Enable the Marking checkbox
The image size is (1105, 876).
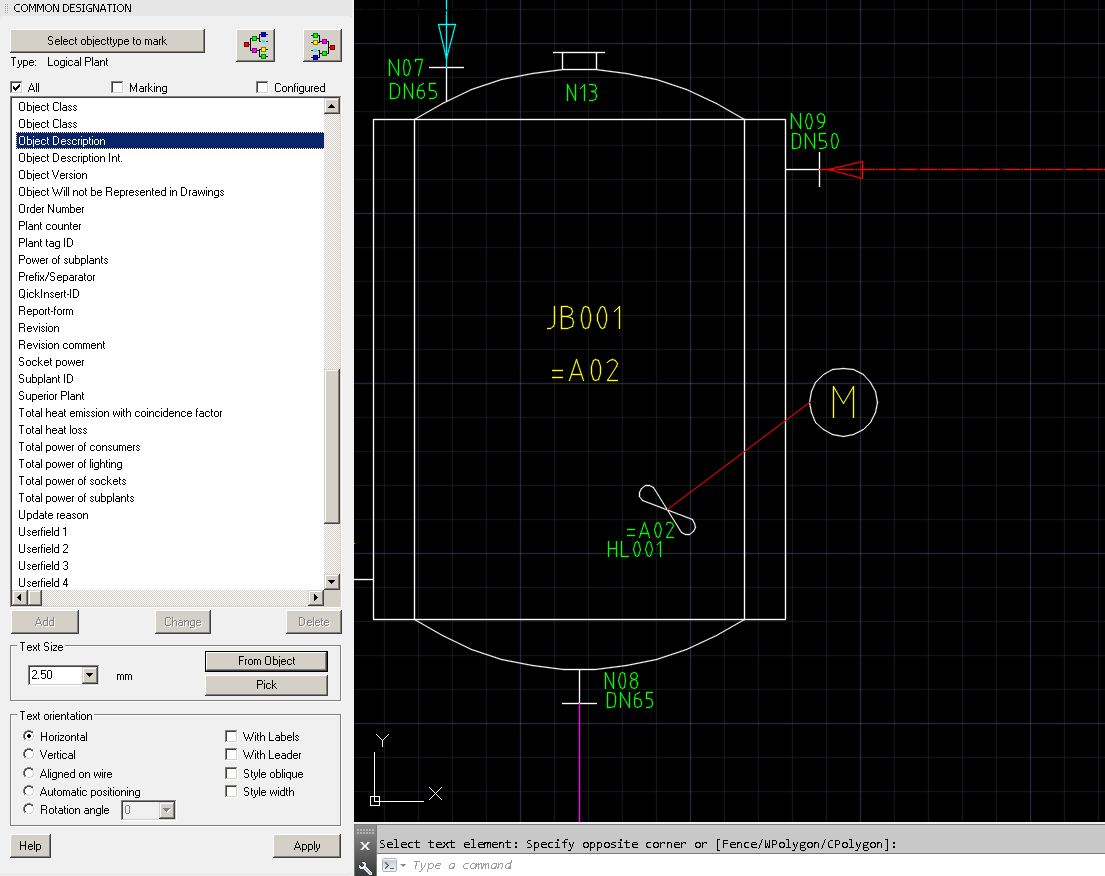pos(117,87)
